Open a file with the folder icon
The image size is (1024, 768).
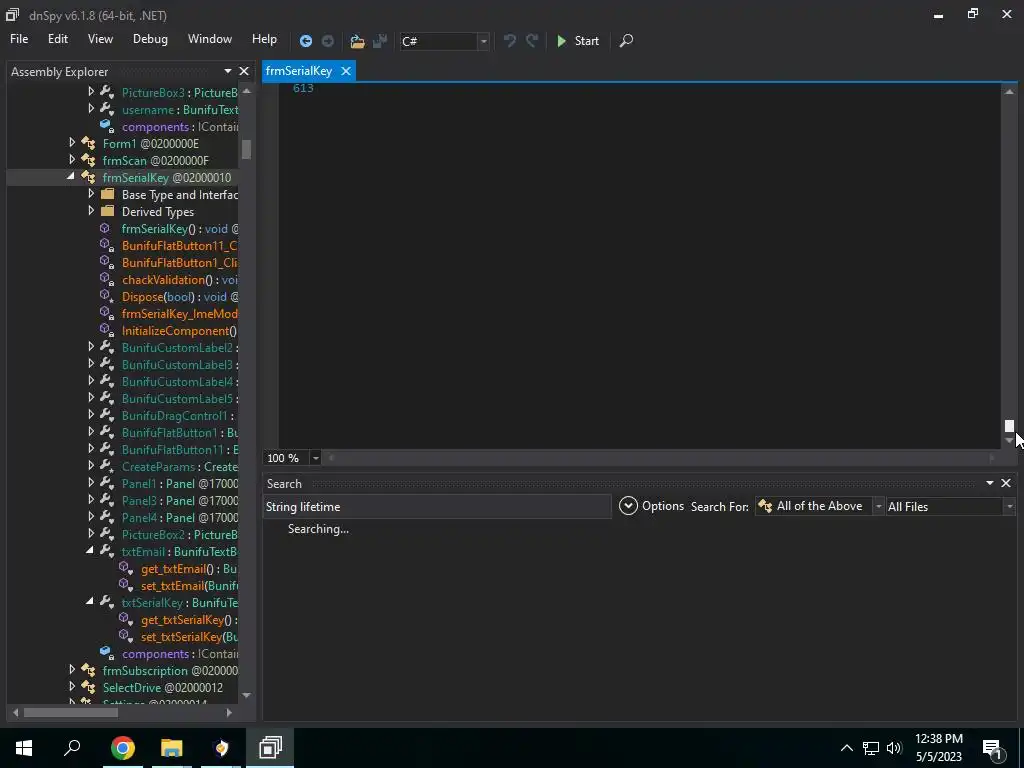[357, 41]
